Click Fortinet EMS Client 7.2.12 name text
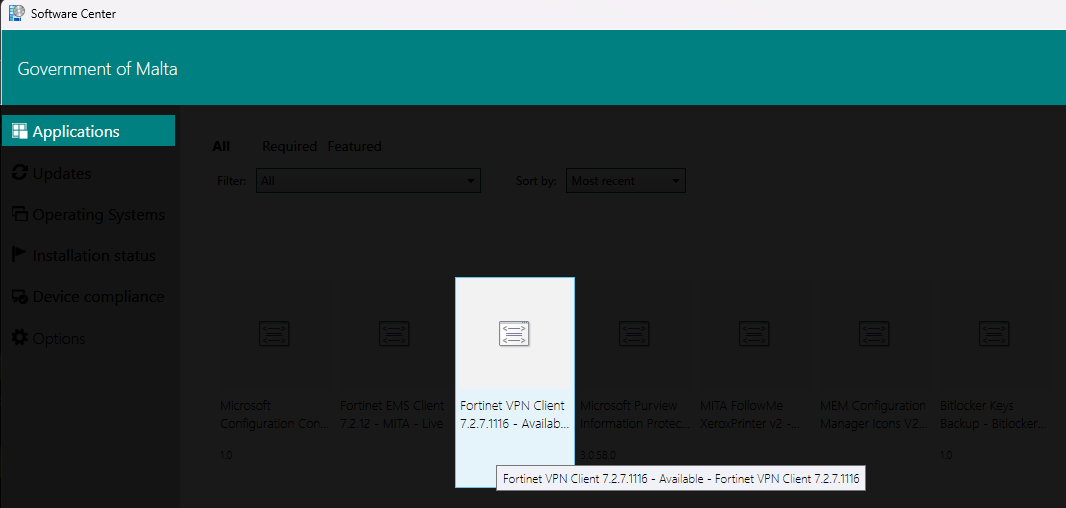This screenshot has height=508, width=1066. [392, 414]
